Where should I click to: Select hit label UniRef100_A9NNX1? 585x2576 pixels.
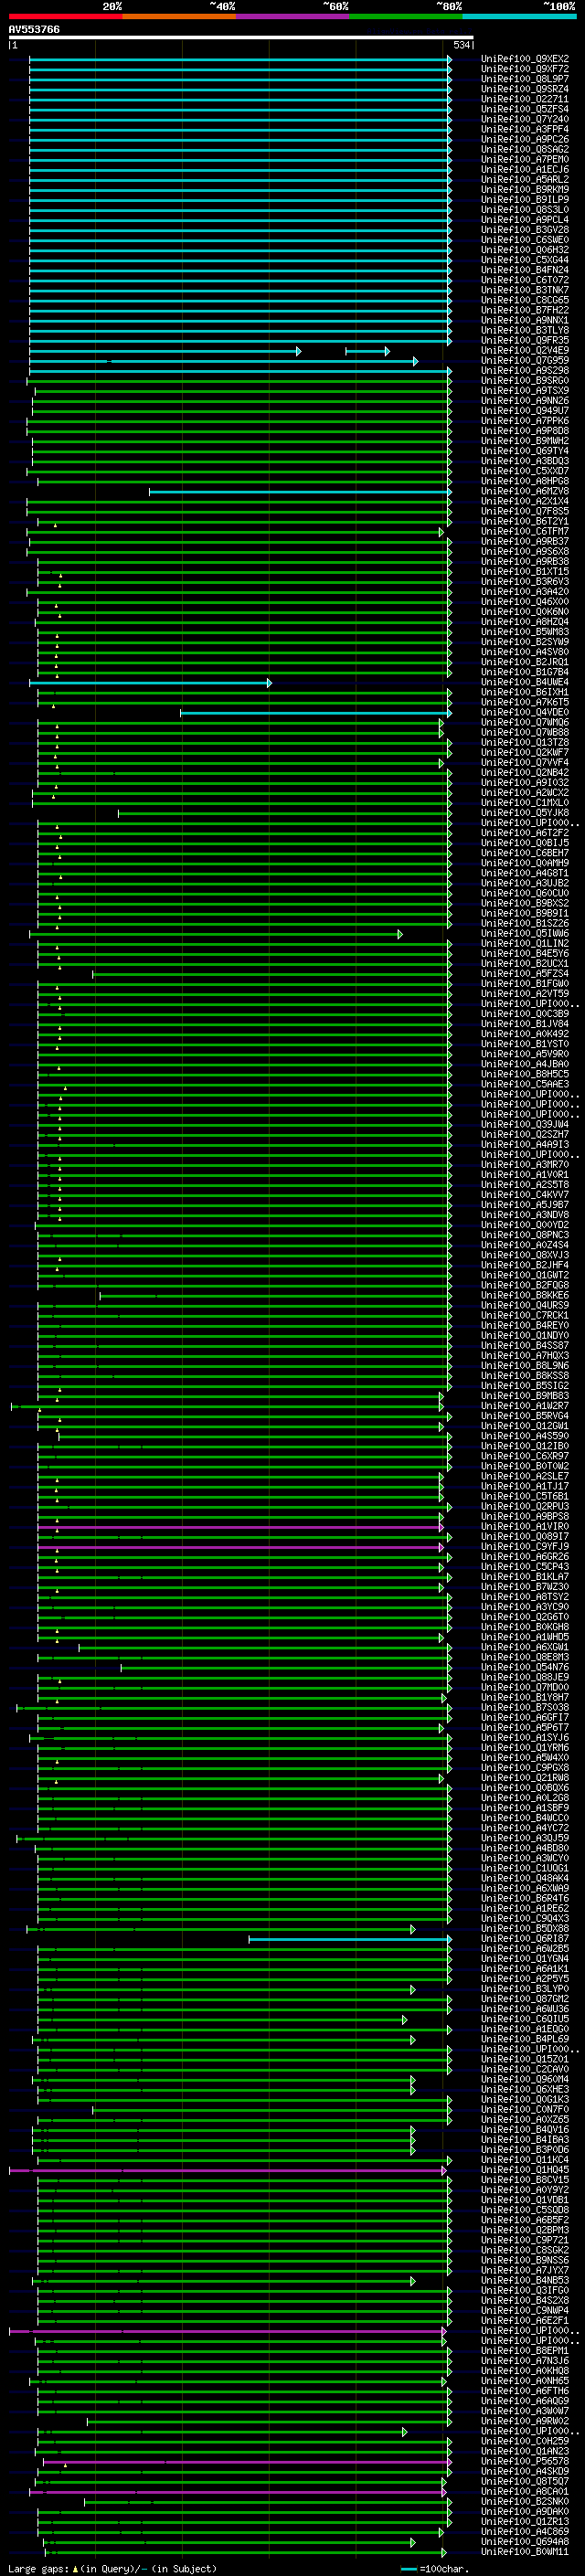coord(525,320)
